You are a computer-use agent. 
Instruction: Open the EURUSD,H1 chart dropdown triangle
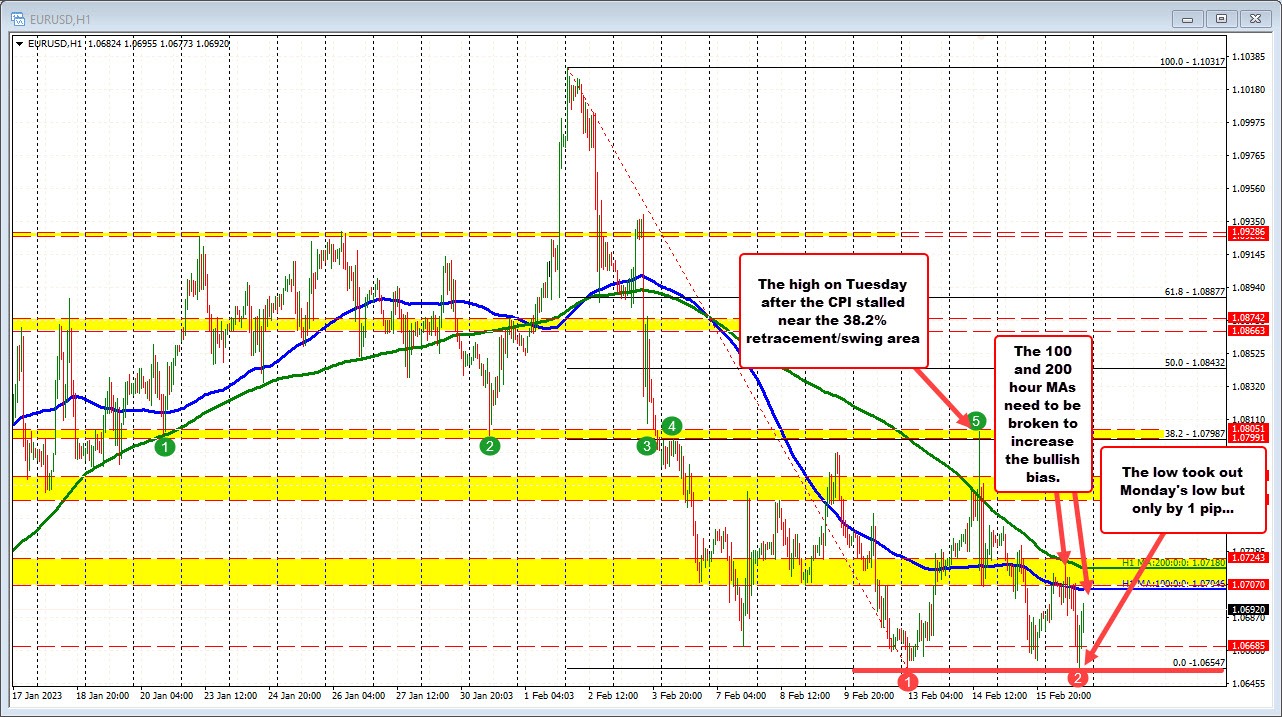19,44
